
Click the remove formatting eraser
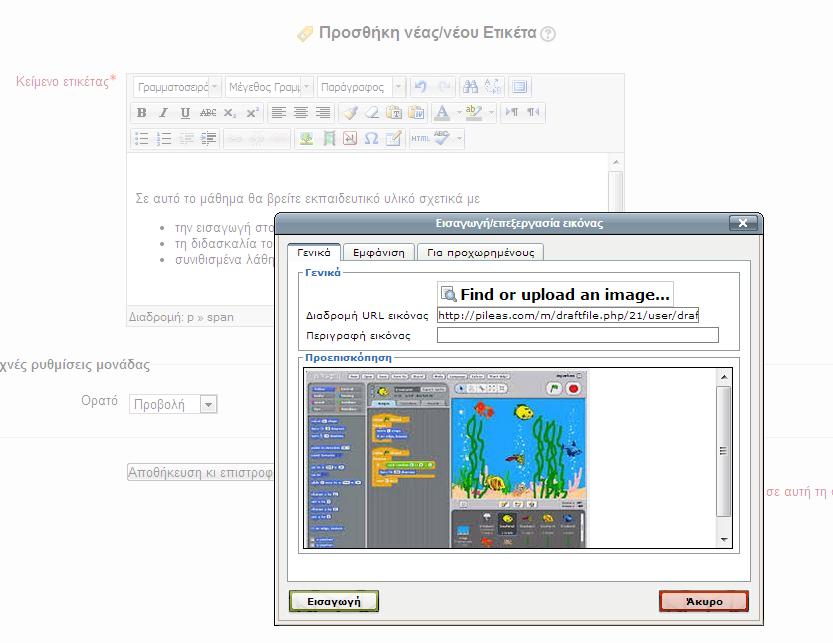point(372,113)
